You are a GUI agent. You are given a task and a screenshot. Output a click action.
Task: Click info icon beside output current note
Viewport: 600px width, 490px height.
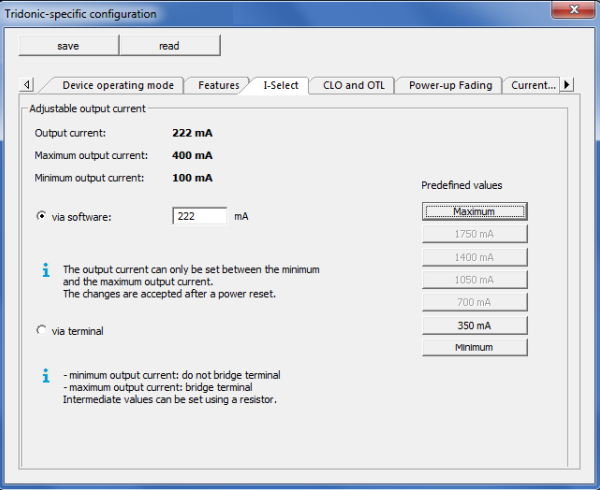[x=46, y=270]
